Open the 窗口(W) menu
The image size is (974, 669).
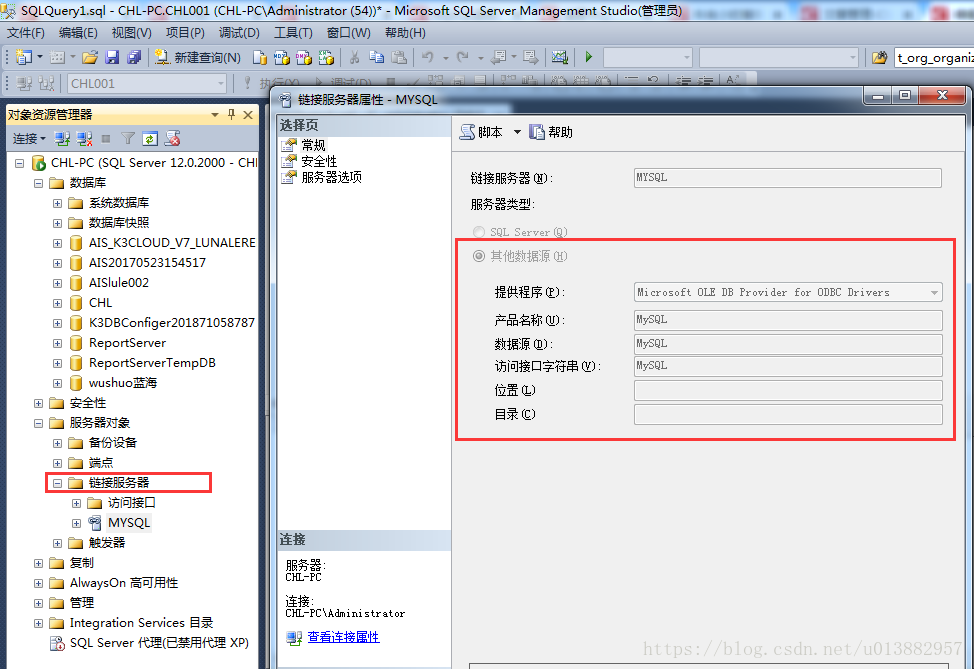click(348, 33)
